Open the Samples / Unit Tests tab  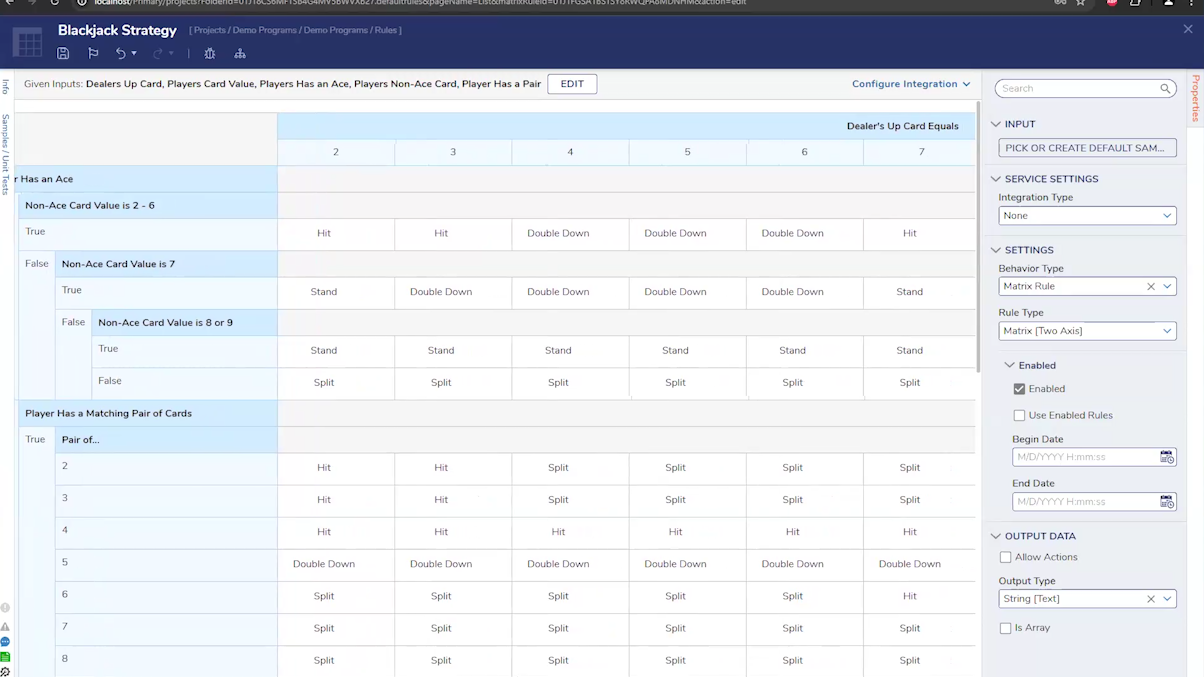[6, 154]
